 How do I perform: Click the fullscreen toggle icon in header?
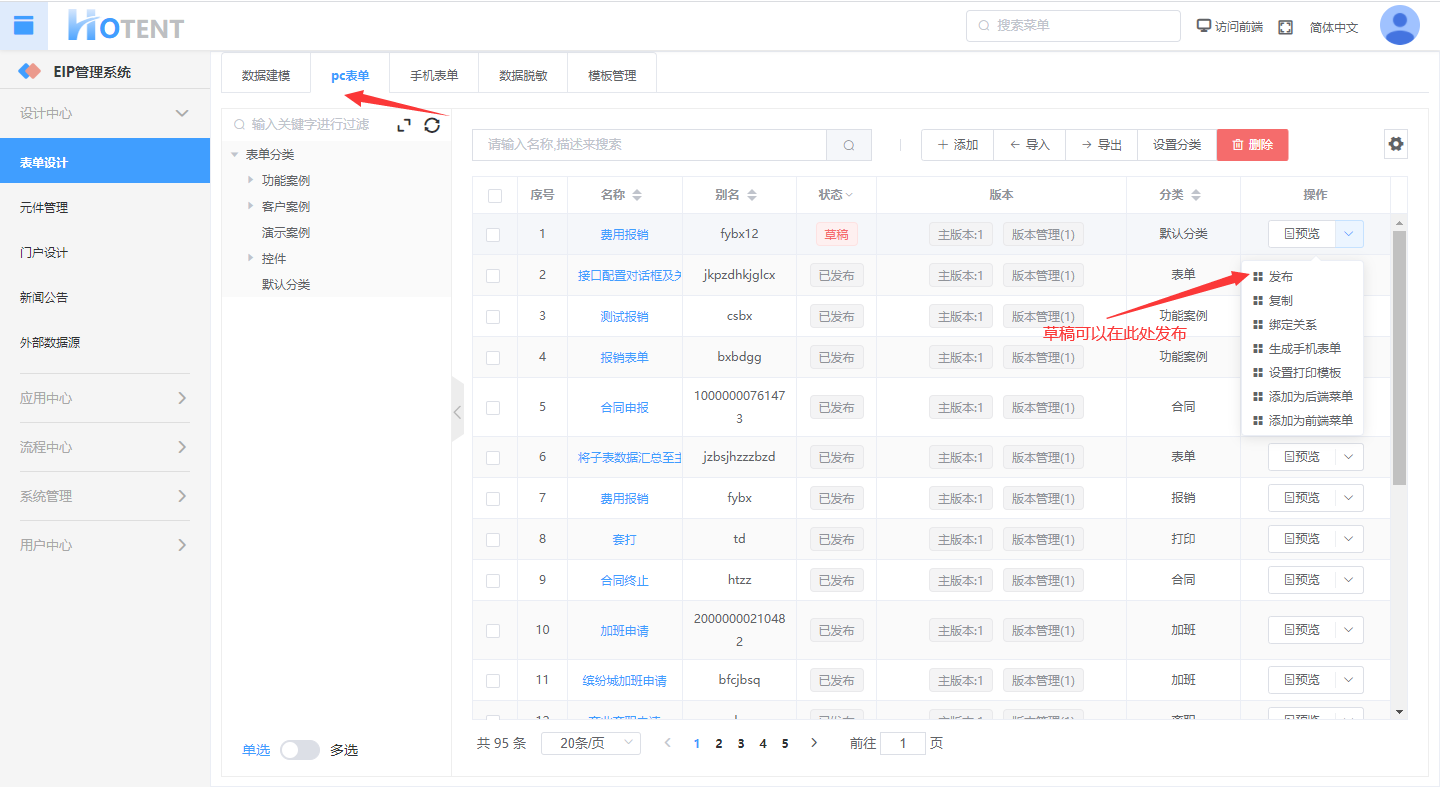pos(1285,27)
